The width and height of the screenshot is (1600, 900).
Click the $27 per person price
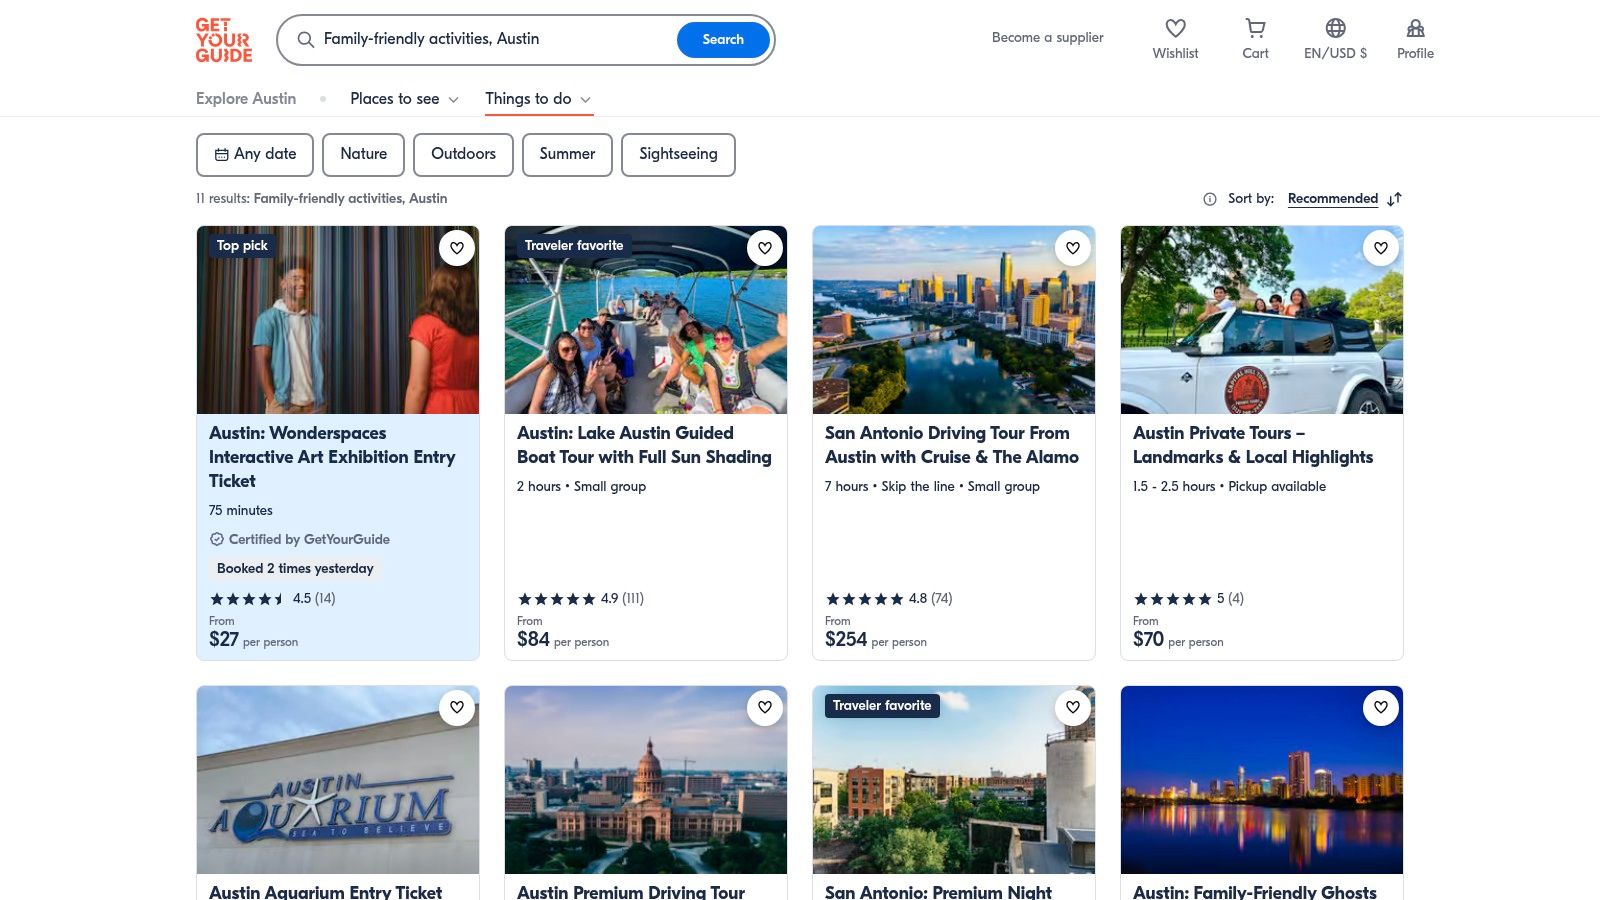tap(253, 639)
